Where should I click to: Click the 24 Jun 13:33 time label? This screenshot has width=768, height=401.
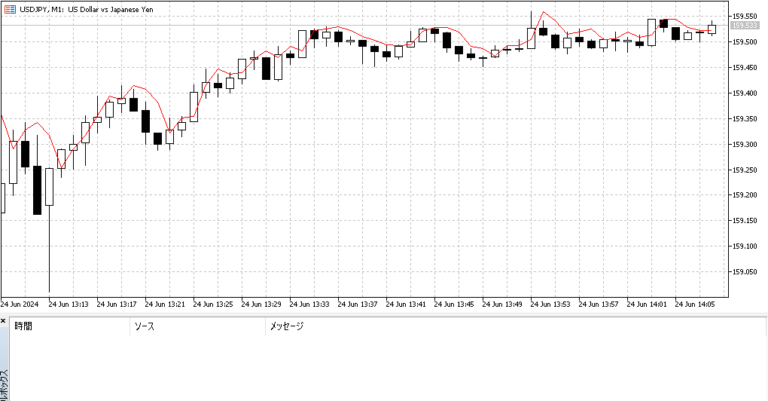pyautogui.click(x=310, y=304)
